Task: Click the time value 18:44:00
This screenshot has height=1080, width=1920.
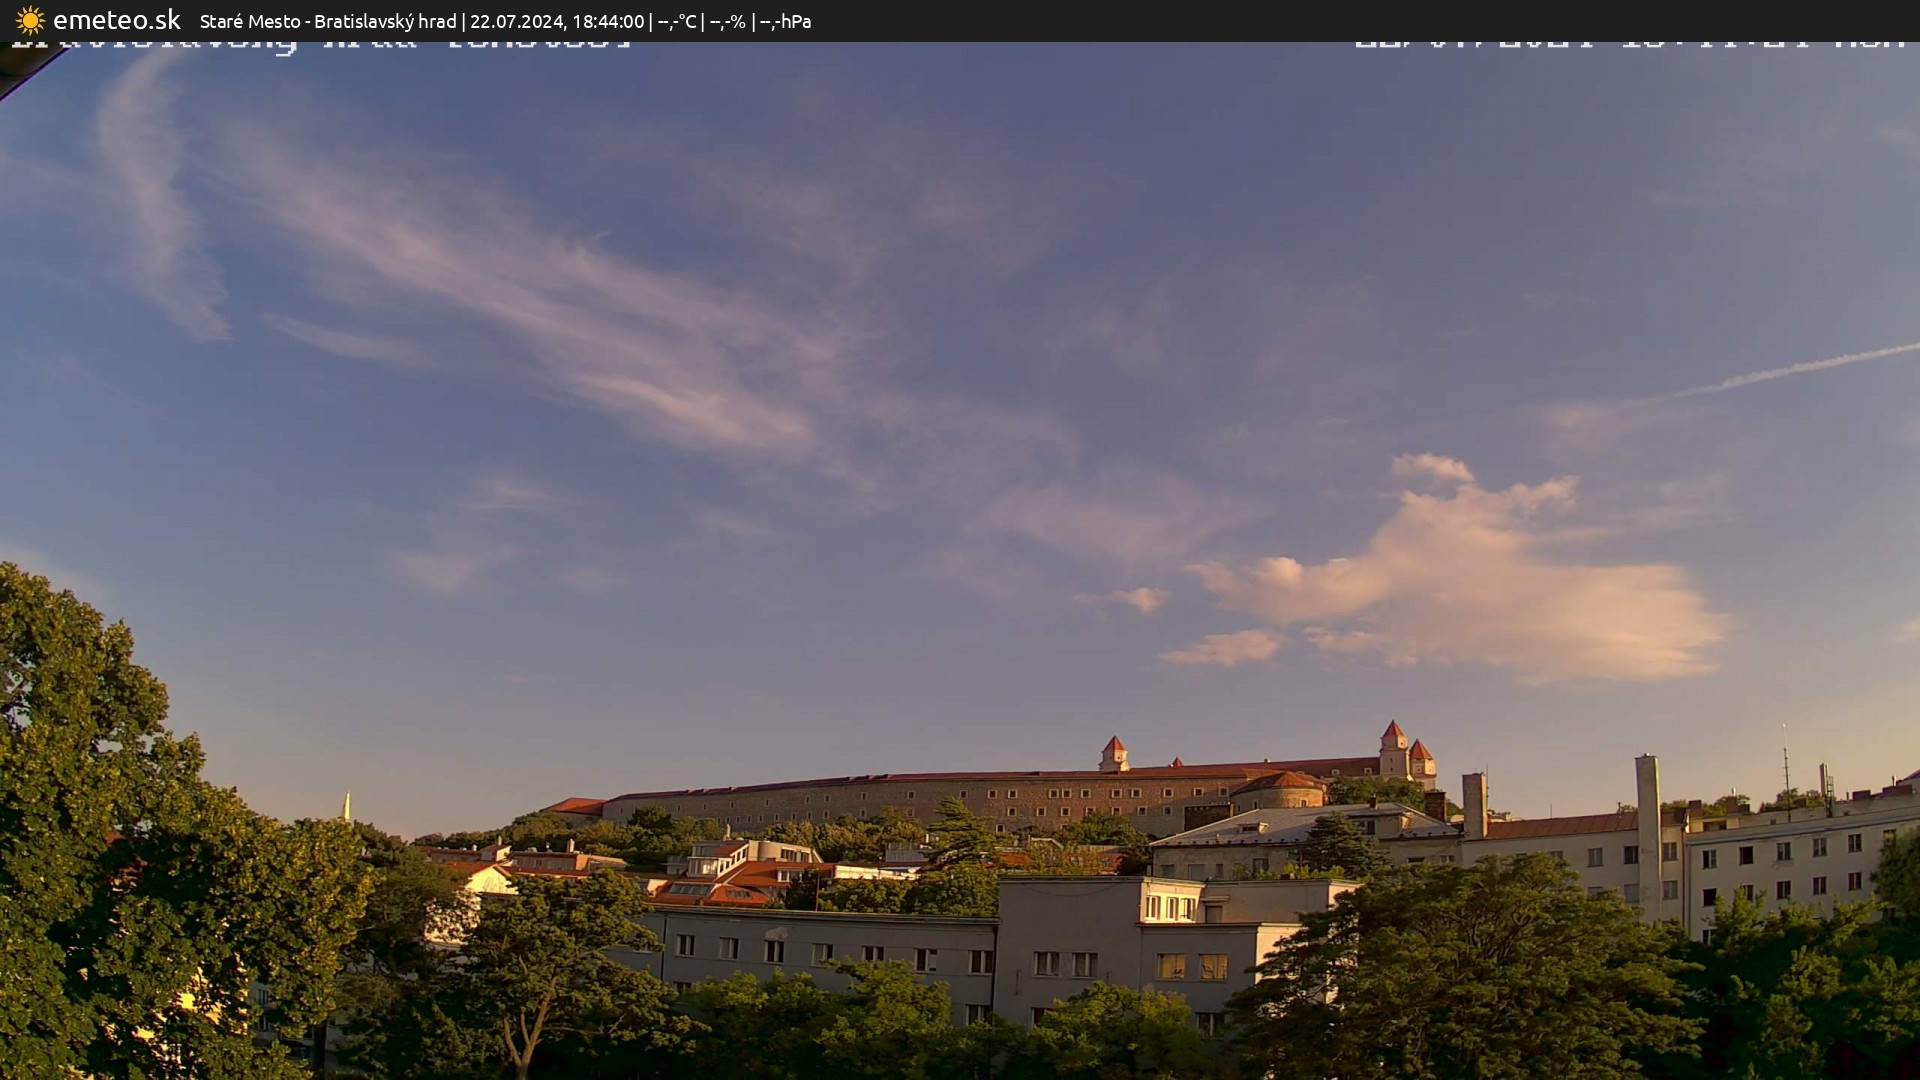Action: coord(610,20)
